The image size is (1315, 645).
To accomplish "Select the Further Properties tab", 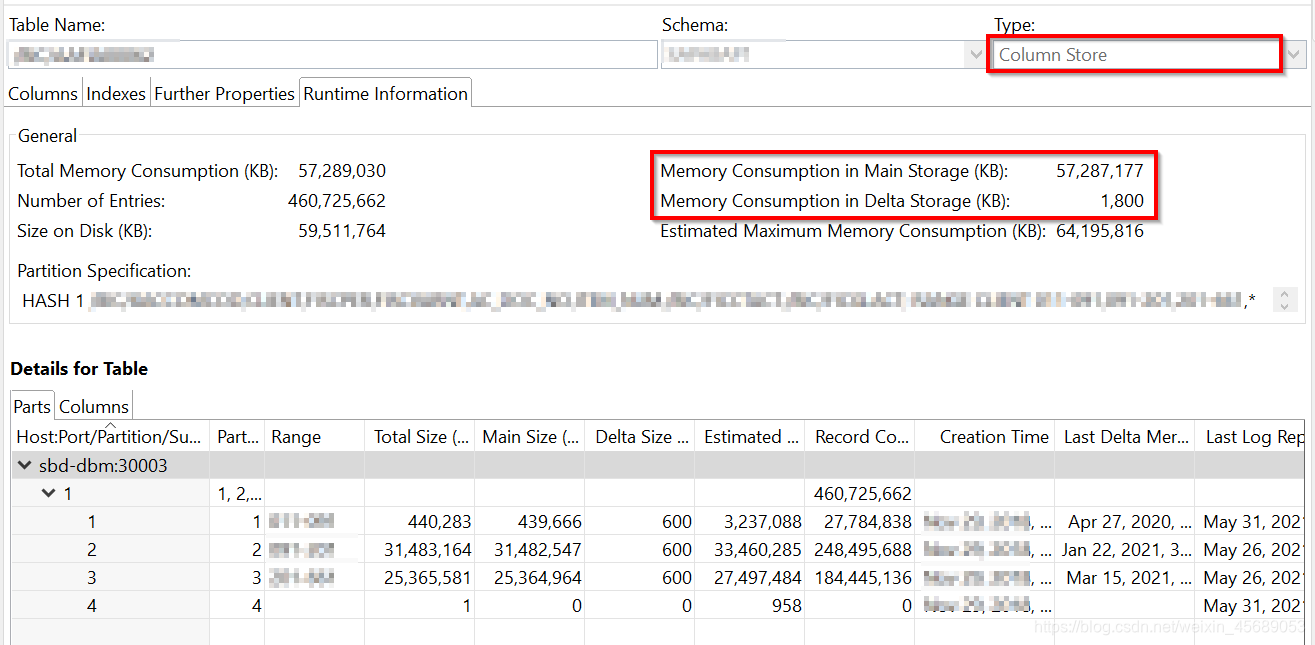I will [224, 92].
